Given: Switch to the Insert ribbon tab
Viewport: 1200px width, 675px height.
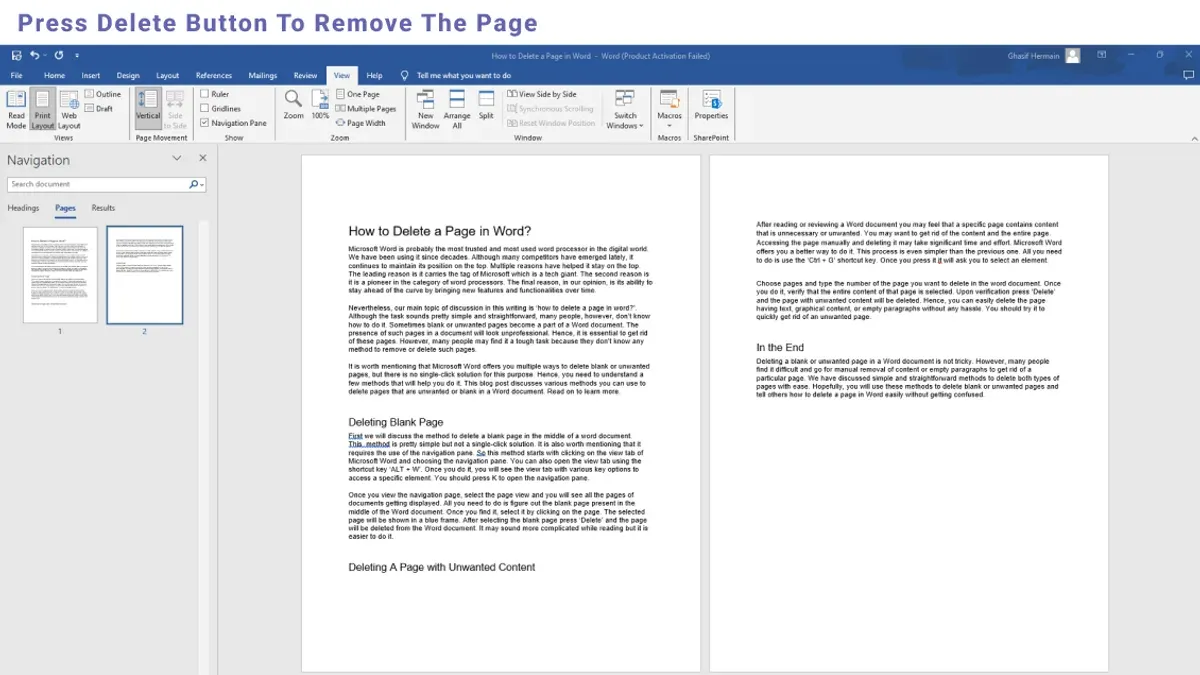Looking at the screenshot, I should tap(91, 75).
